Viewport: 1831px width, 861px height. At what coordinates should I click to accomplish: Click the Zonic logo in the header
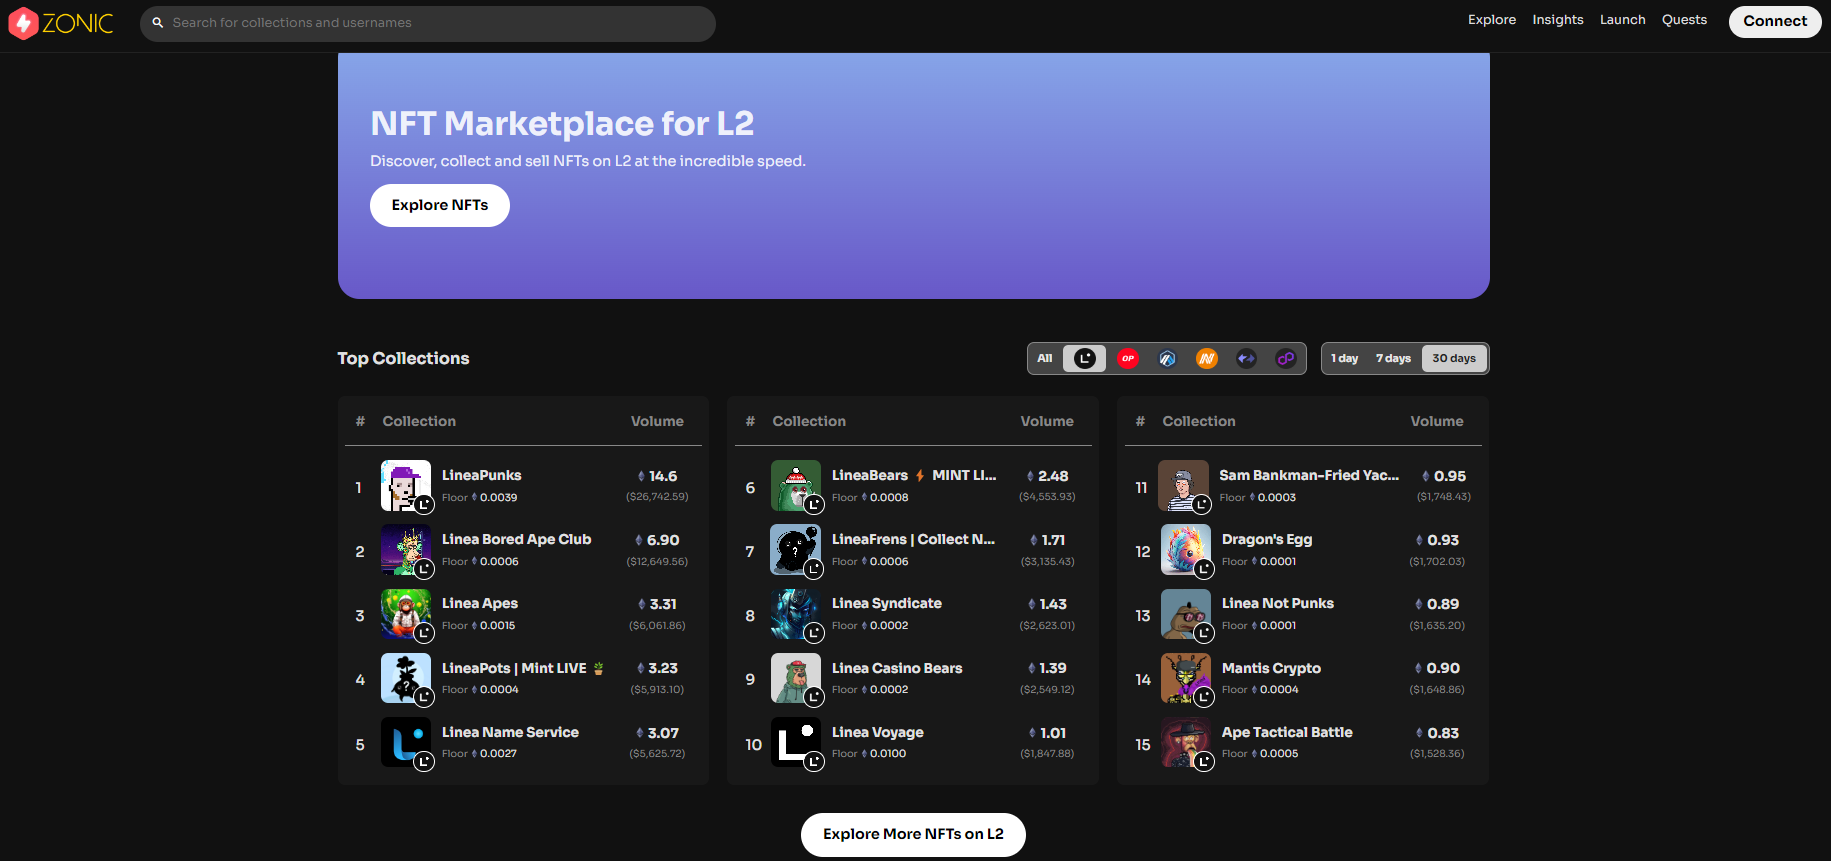point(61,23)
